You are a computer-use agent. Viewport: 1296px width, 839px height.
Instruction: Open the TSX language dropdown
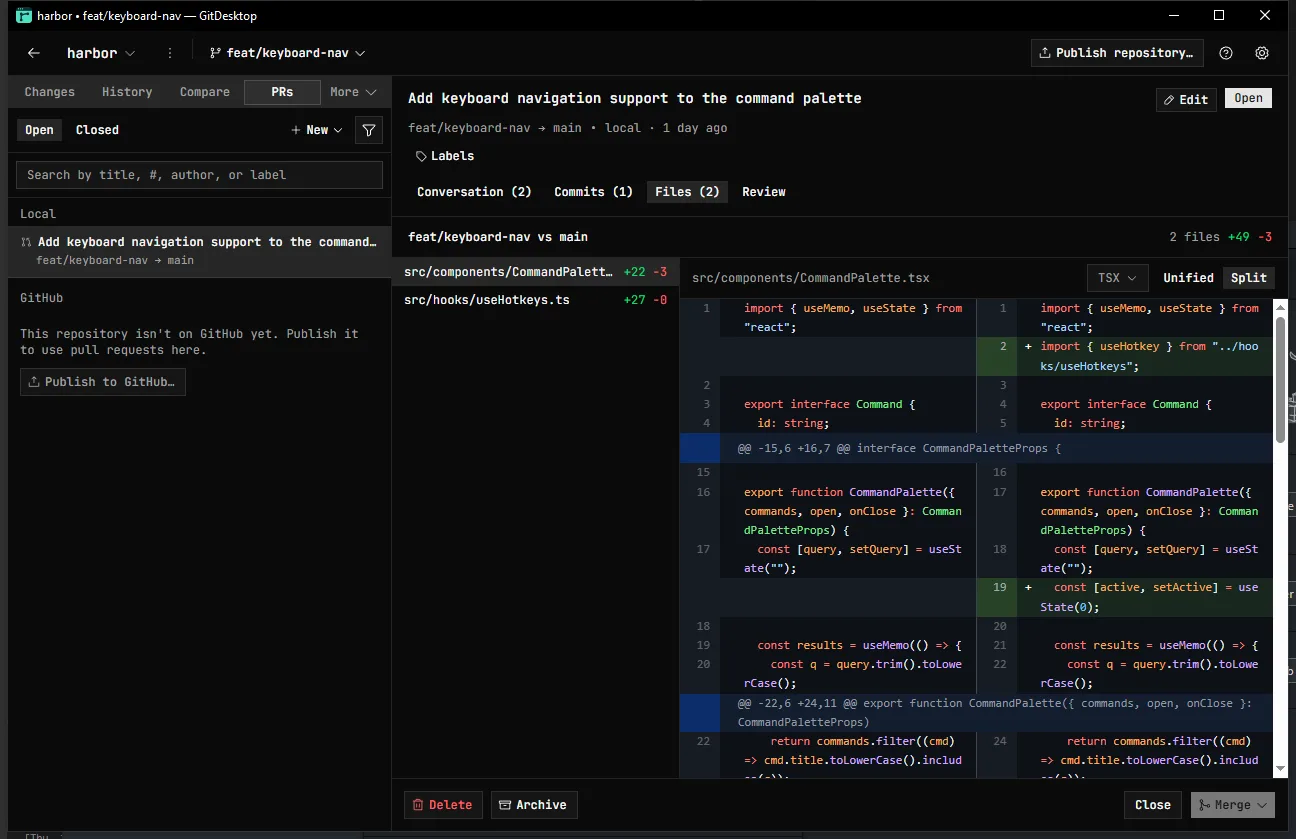1117,278
